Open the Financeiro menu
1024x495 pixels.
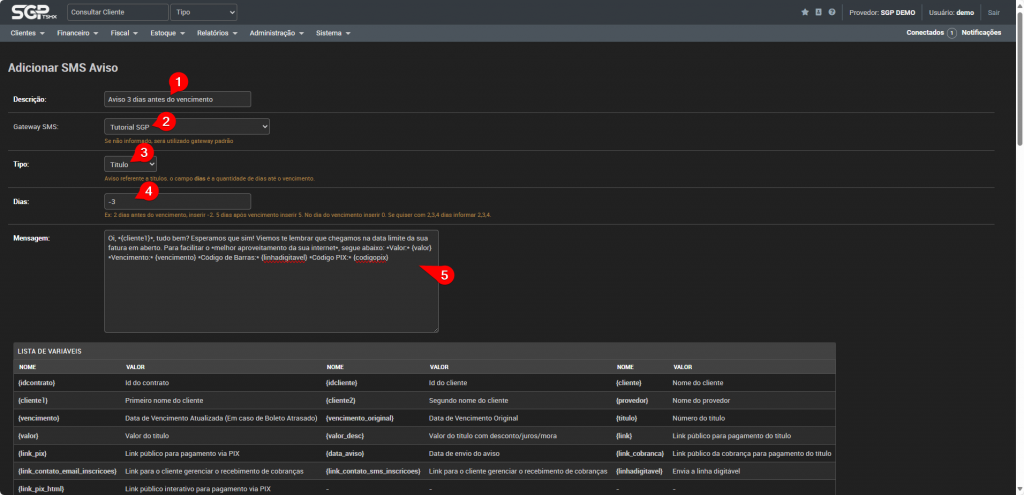tap(77, 33)
